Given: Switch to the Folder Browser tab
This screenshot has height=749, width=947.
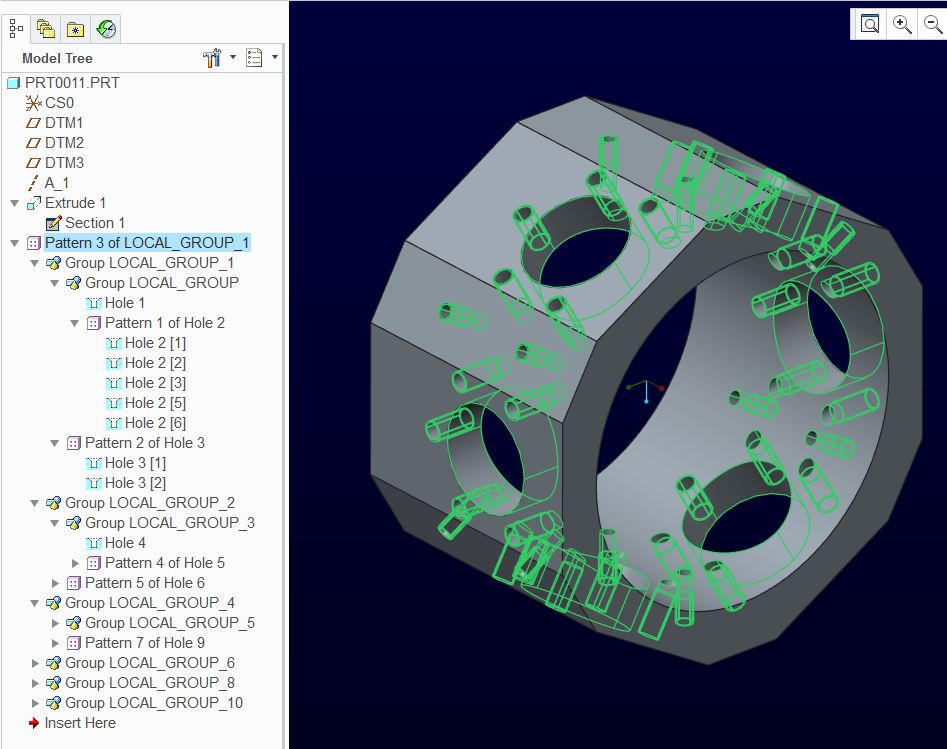Looking at the screenshot, I should (x=45, y=28).
